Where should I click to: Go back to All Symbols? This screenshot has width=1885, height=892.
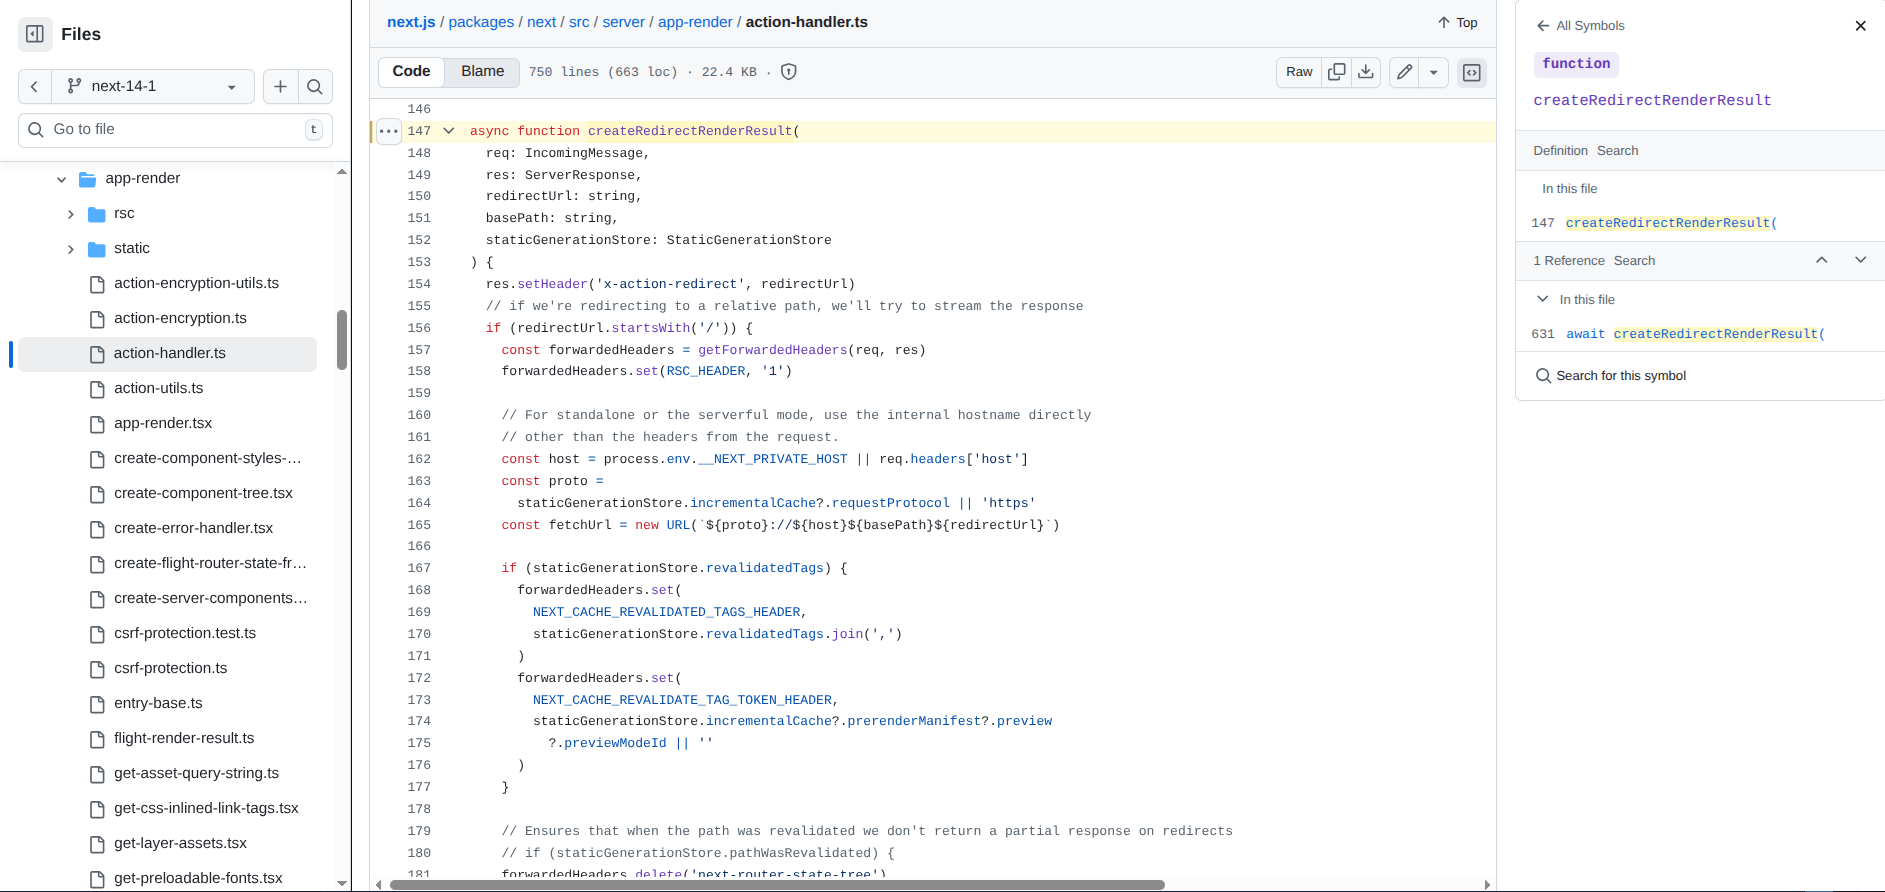tap(1580, 26)
